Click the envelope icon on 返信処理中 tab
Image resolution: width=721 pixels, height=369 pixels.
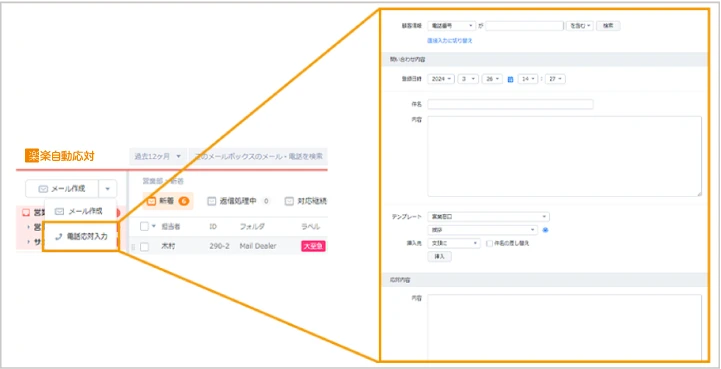click(212, 201)
